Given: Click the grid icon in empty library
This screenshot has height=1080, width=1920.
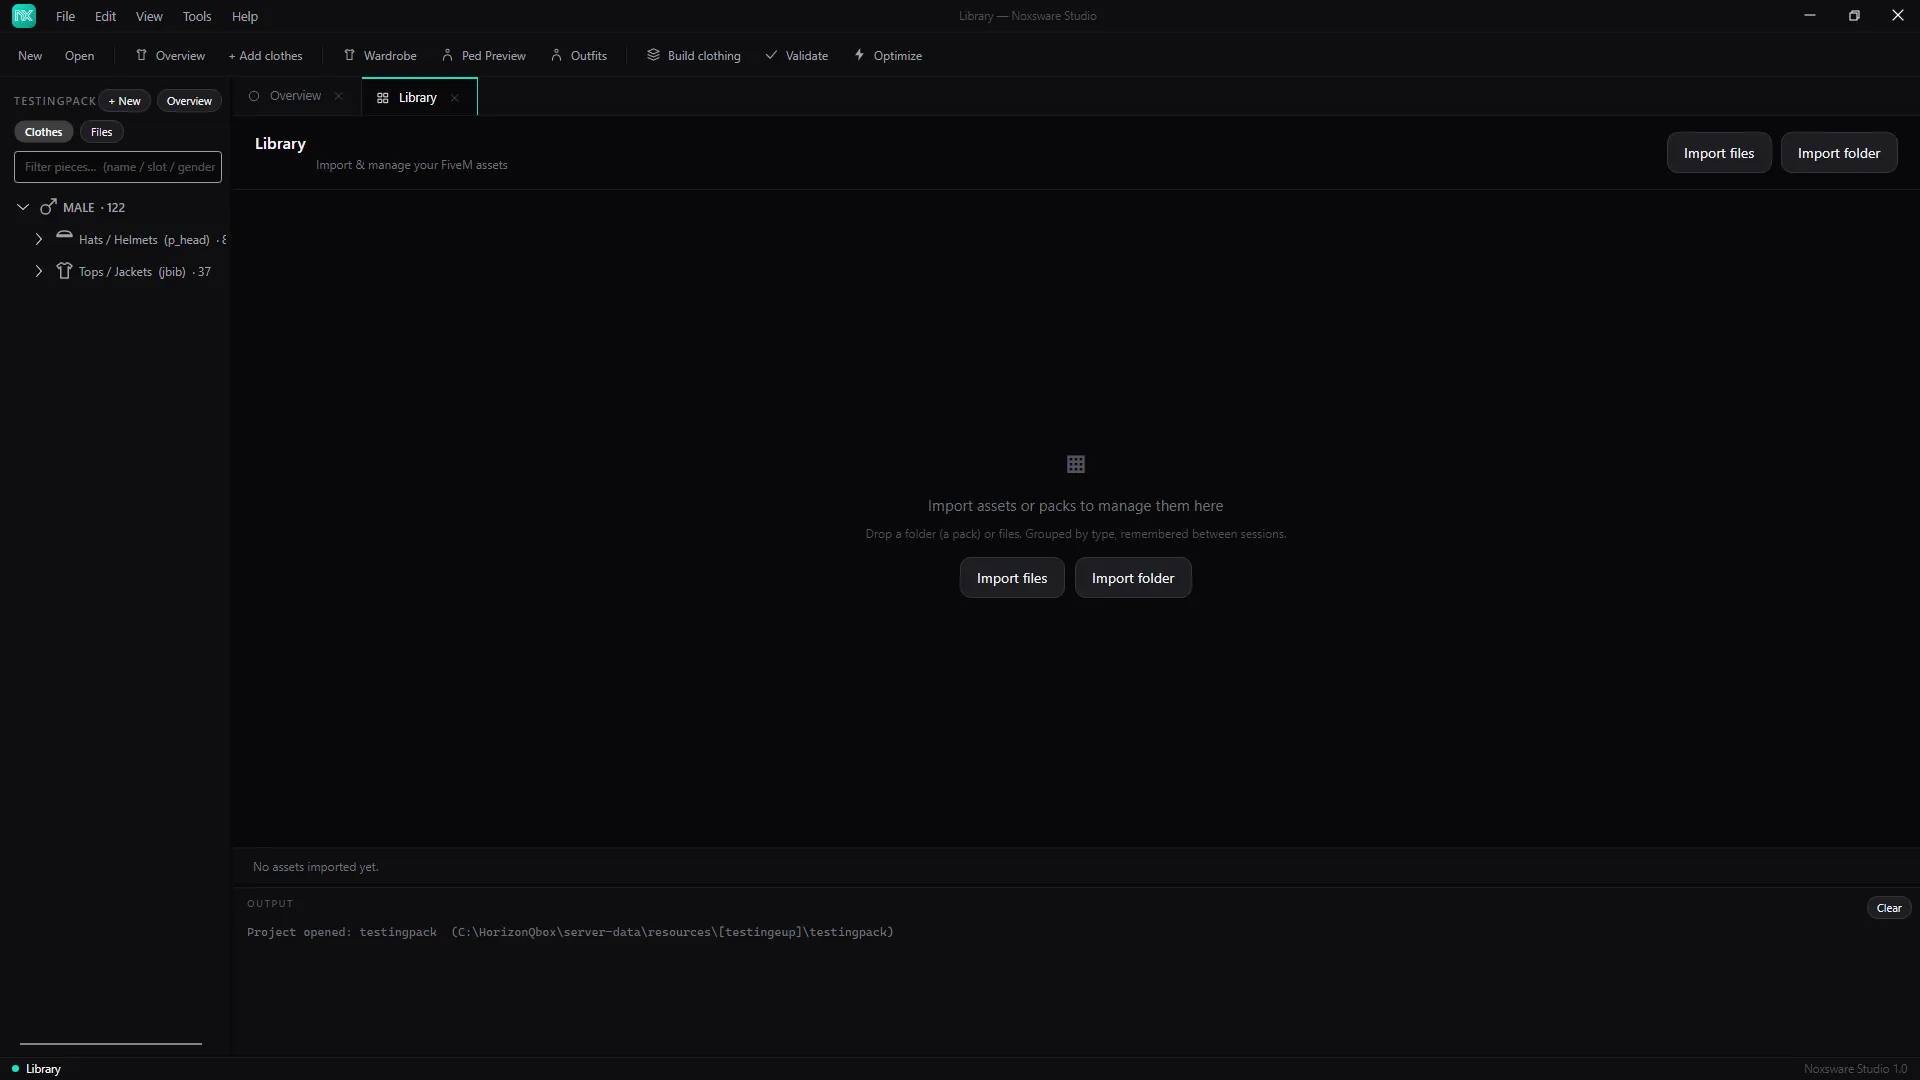Looking at the screenshot, I should 1076,464.
